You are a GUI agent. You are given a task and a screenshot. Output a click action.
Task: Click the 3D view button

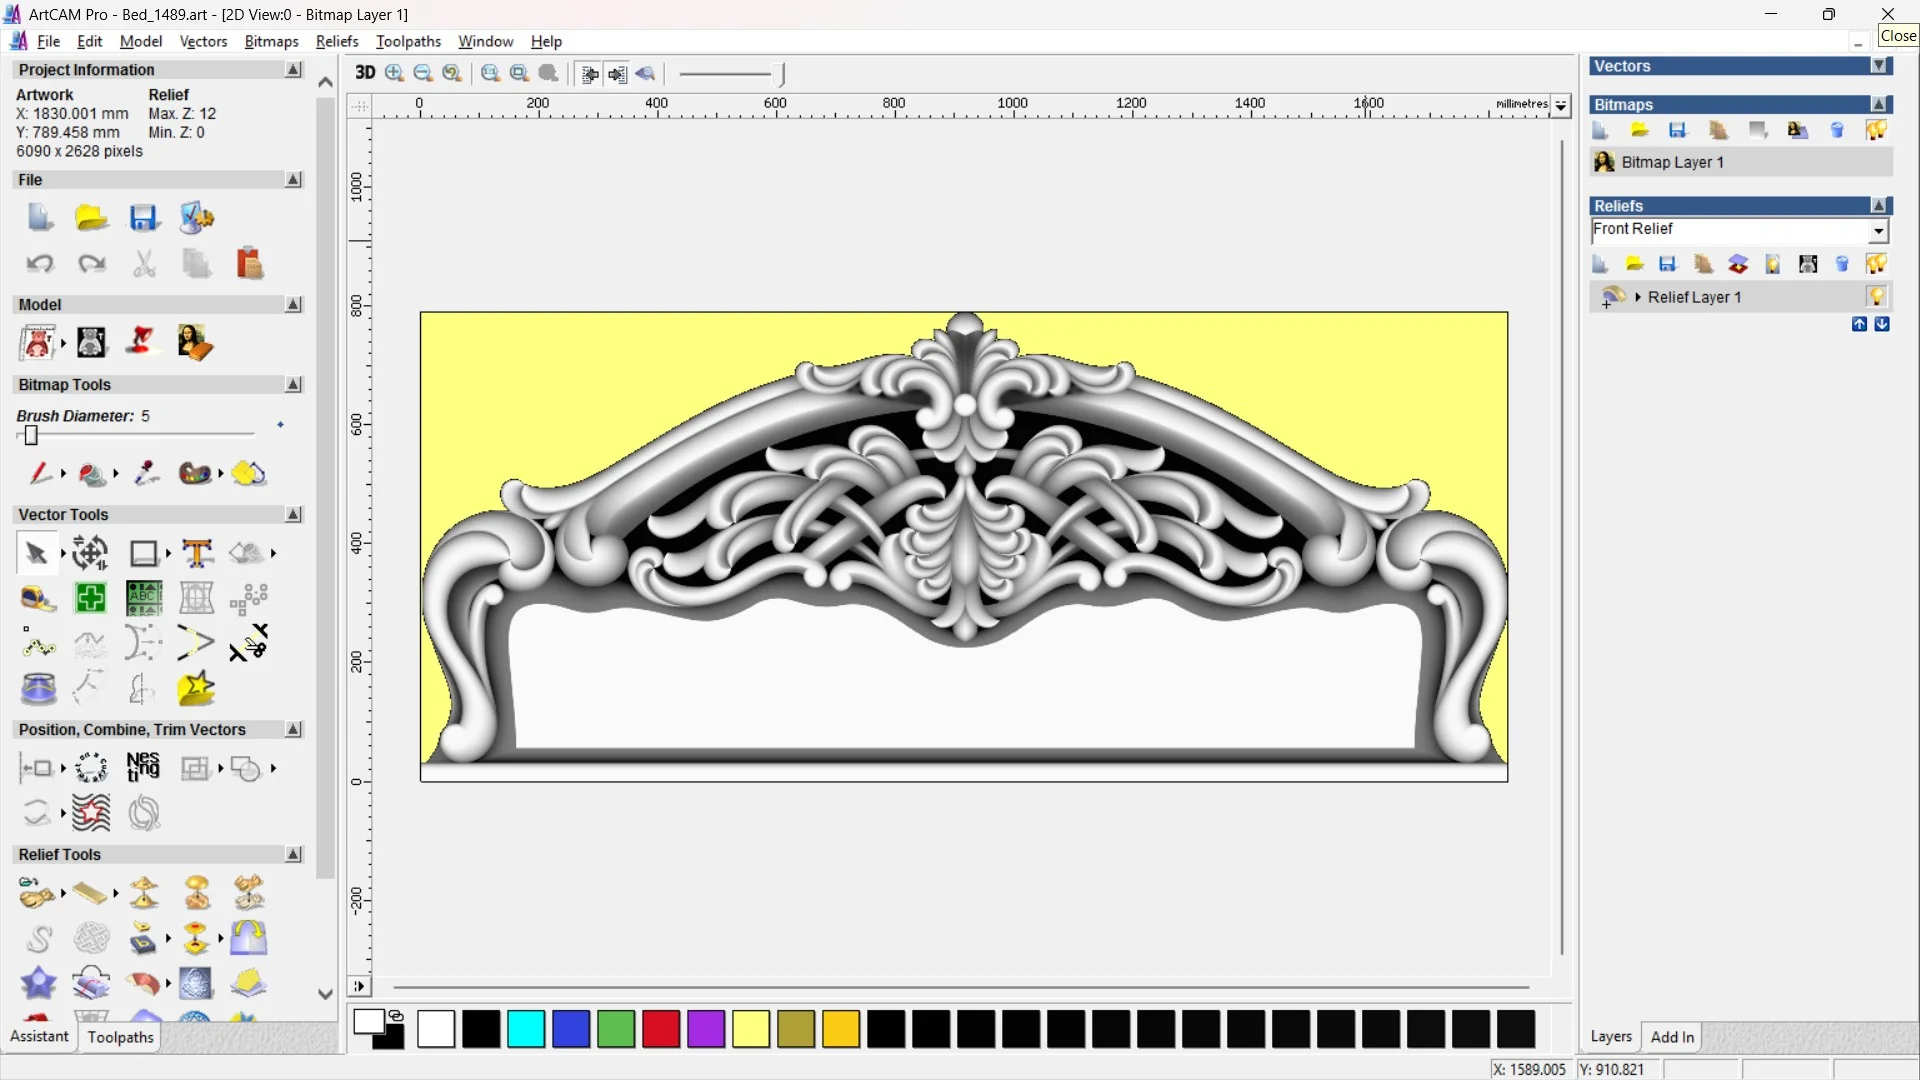click(365, 73)
